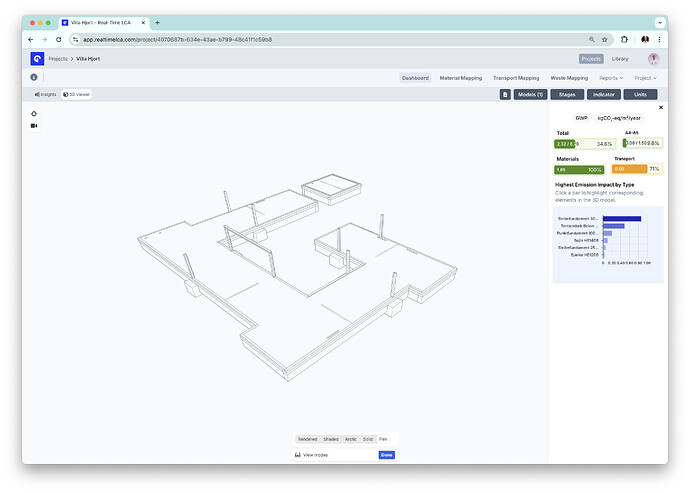Open the Dashboard tab
The image size is (690, 493).
click(x=415, y=78)
